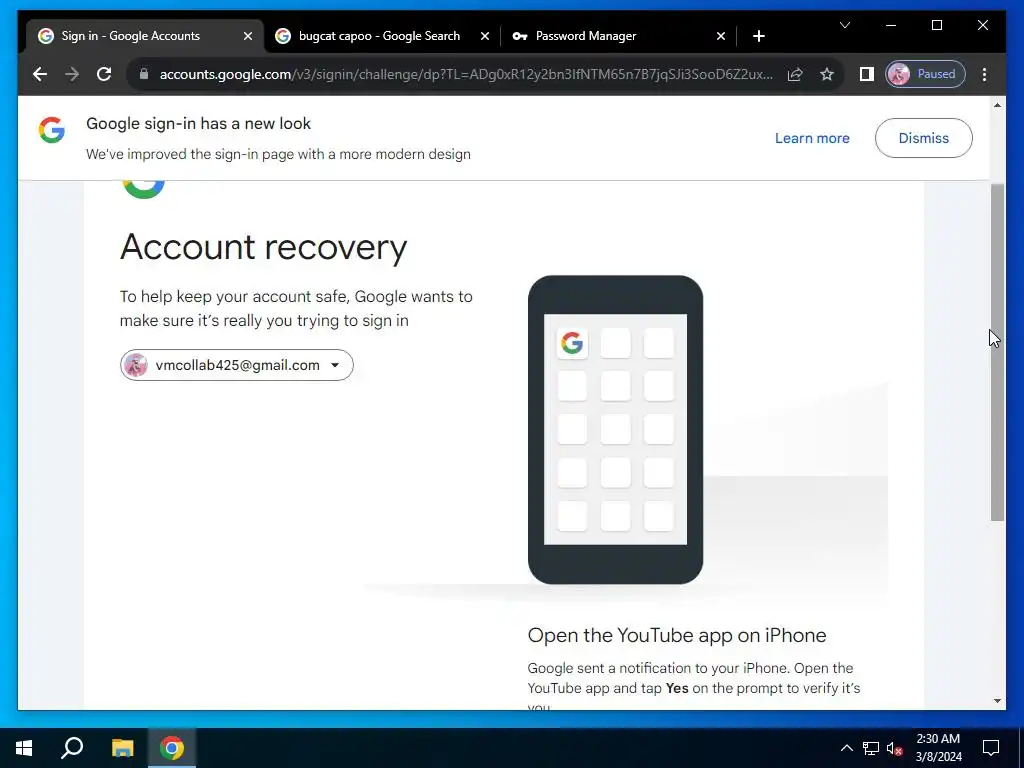
Task: Click the Google app icon on phone illustration
Action: tap(572, 343)
